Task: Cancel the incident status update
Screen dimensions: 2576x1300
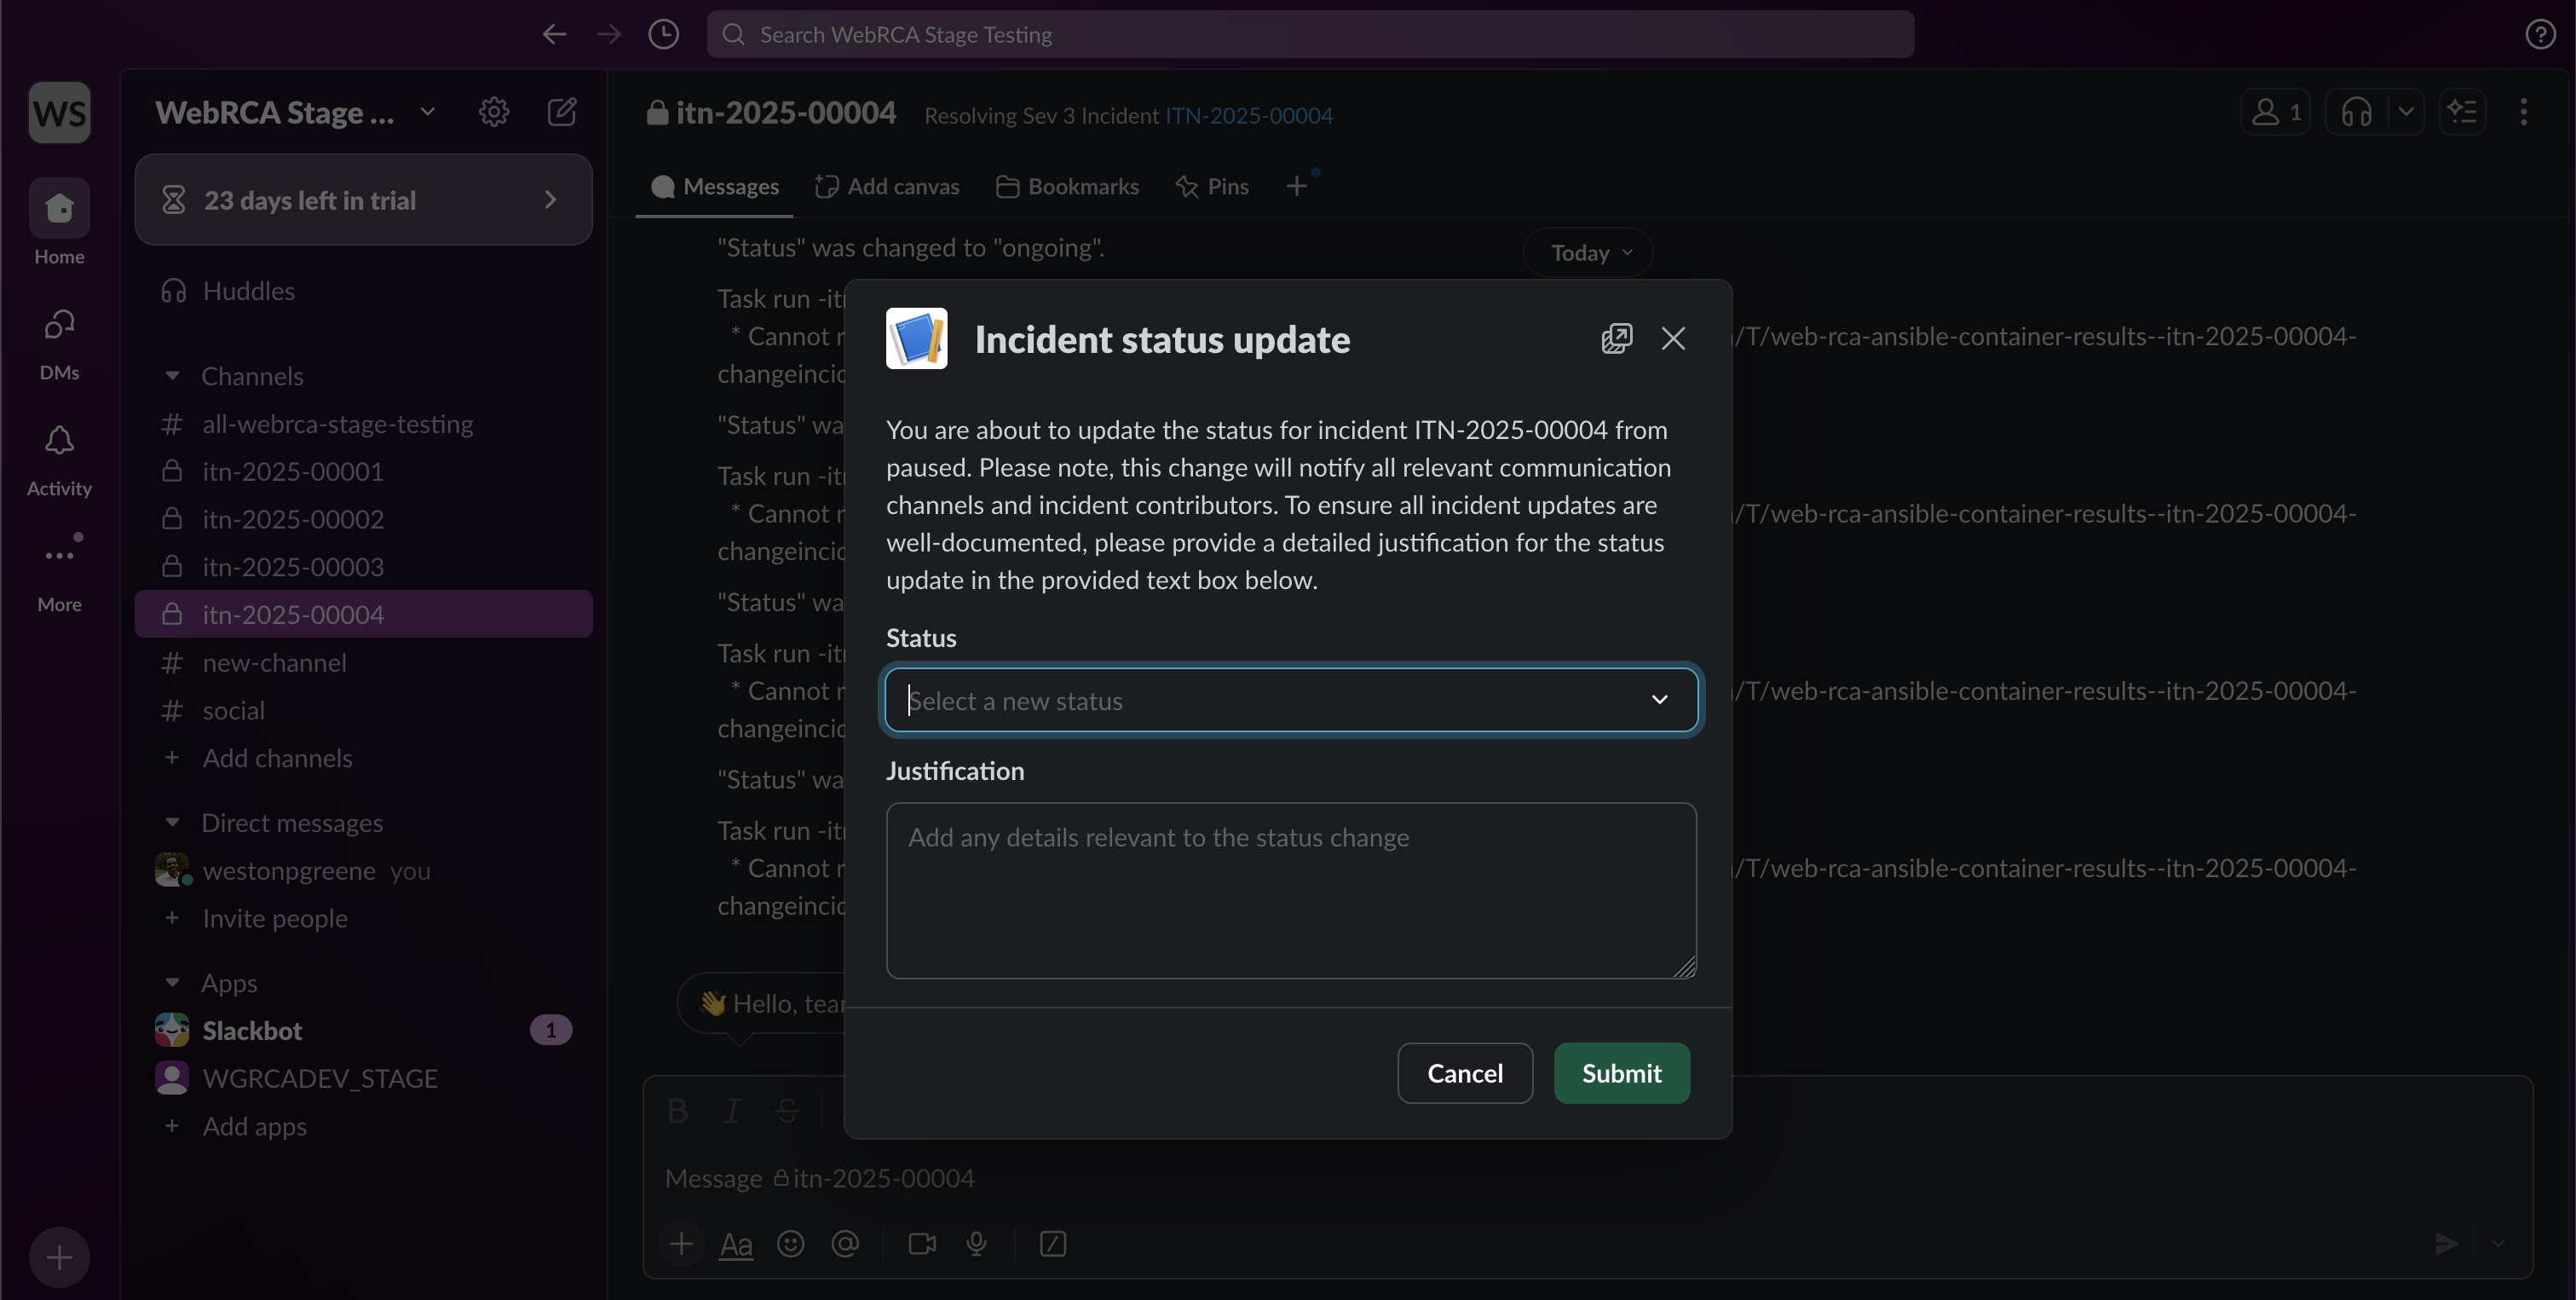Action: point(1464,1073)
